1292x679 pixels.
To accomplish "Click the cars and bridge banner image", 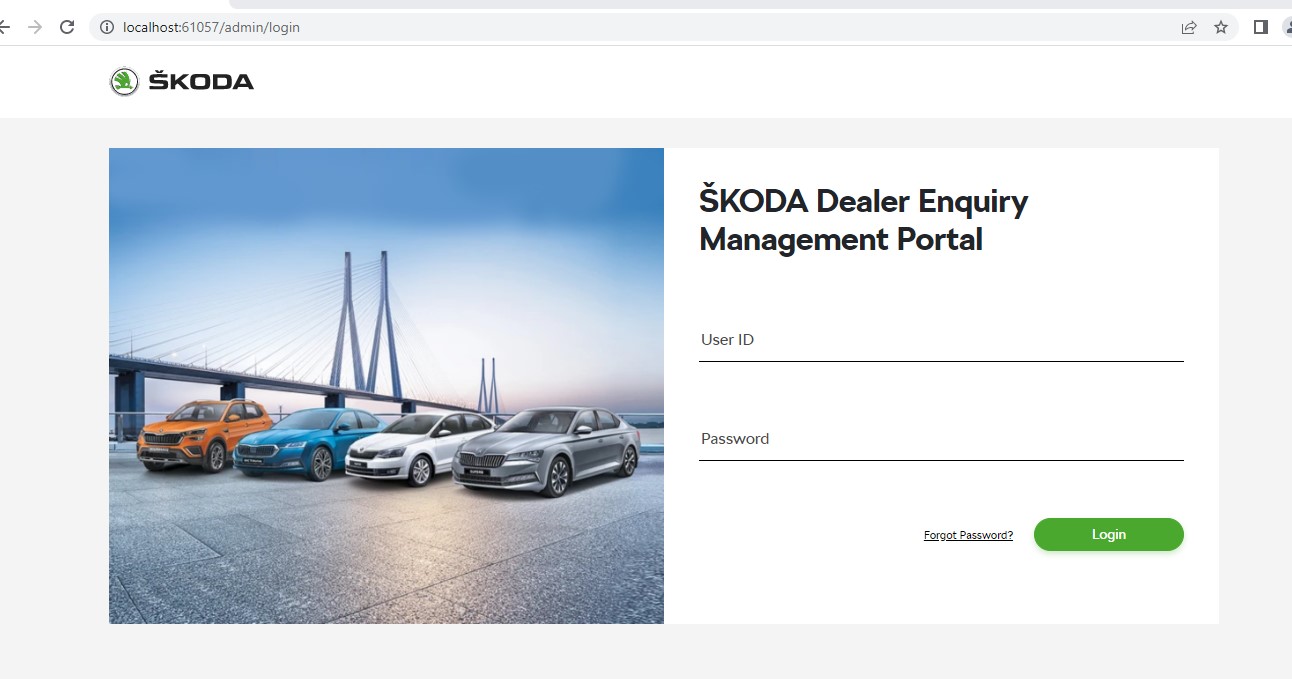I will (386, 386).
